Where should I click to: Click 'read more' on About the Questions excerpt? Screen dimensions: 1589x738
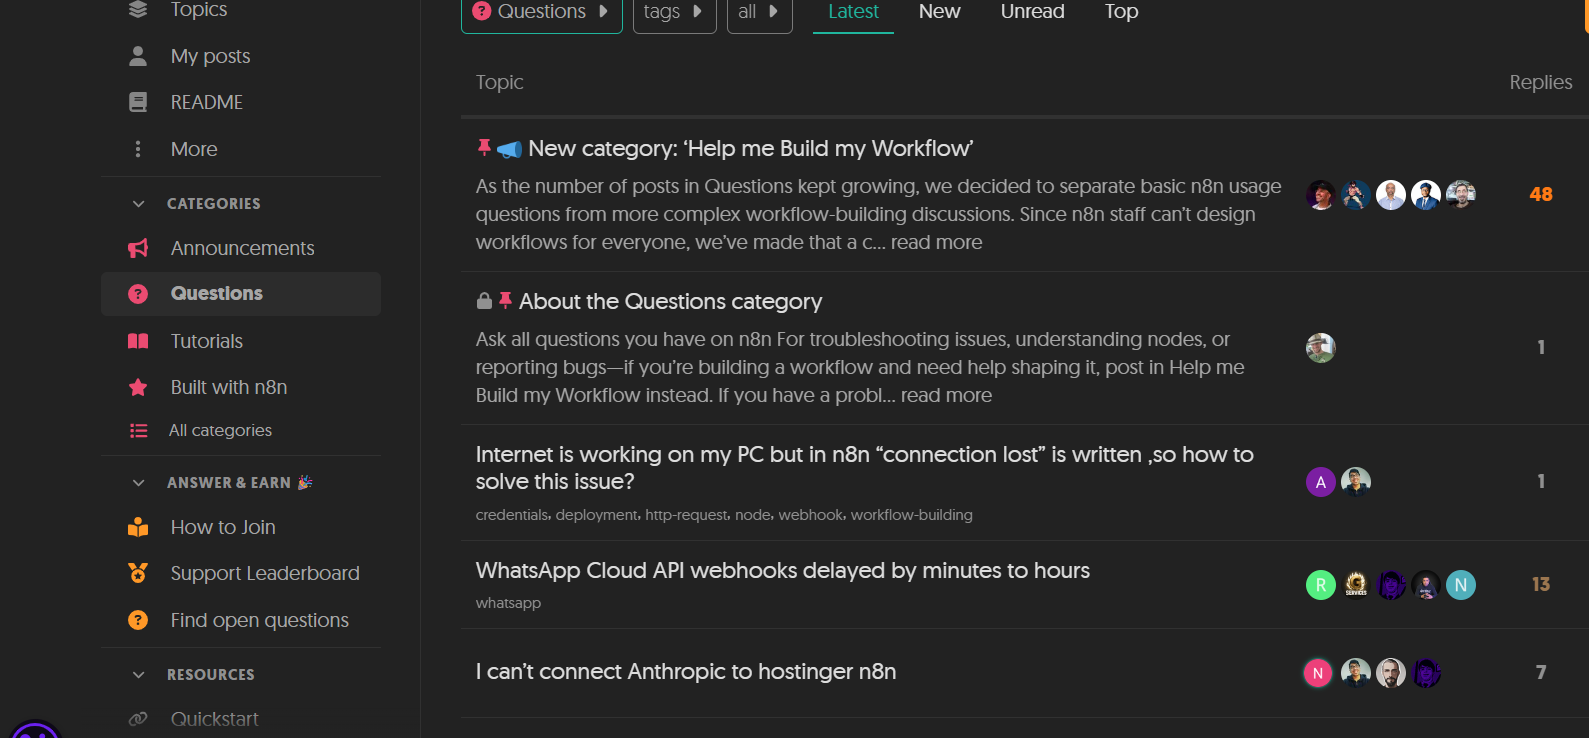click(946, 395)
